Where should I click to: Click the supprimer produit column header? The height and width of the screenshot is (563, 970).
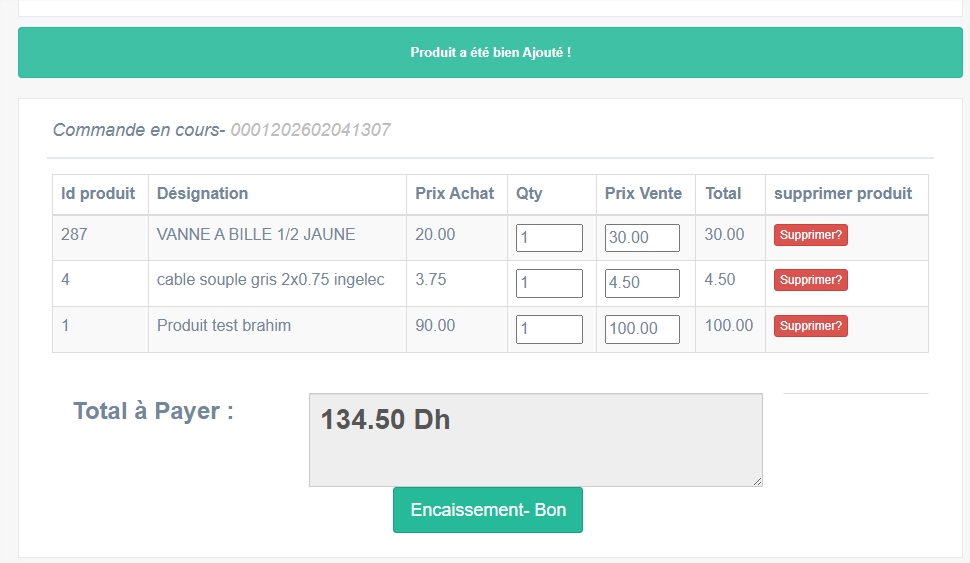(843, 193)
